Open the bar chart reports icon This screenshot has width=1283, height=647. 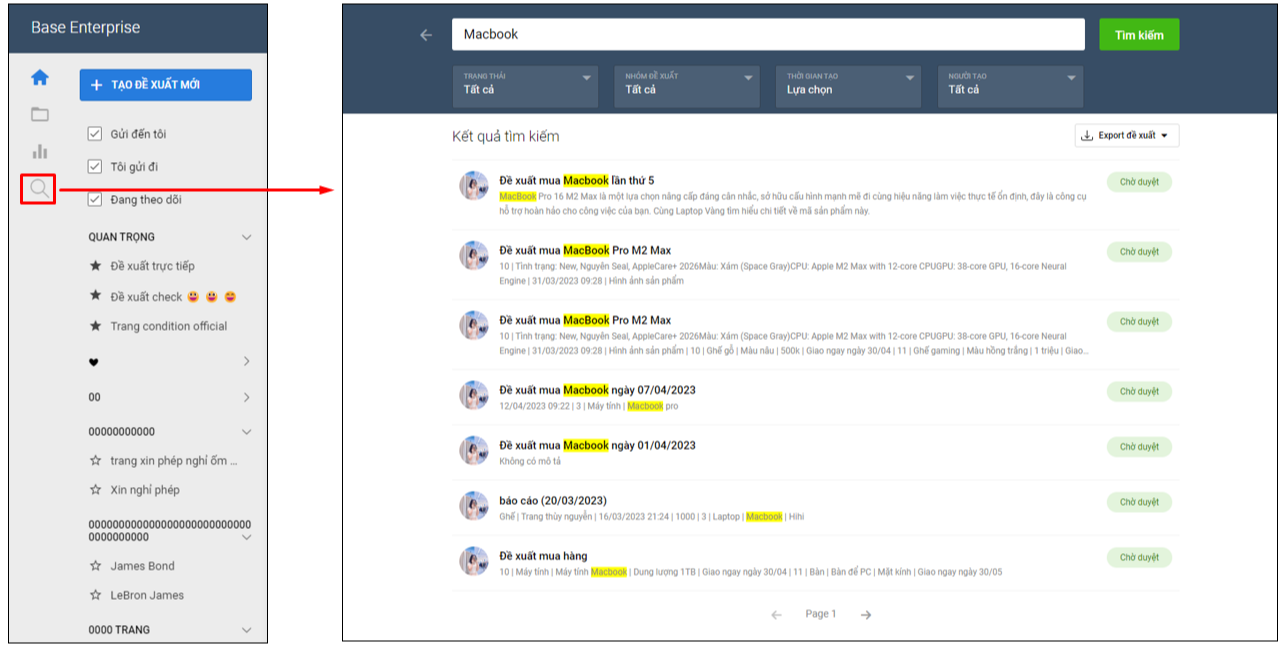tap(40, 151)
